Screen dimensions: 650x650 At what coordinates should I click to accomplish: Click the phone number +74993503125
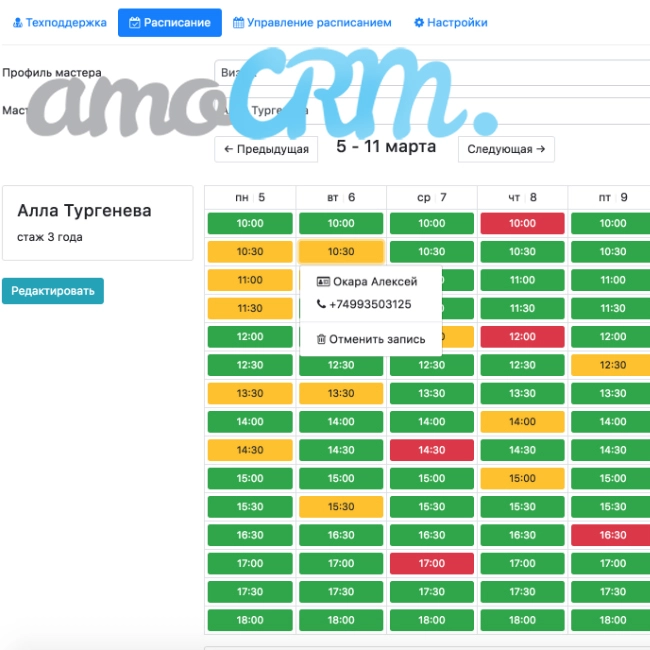point(370,304)
